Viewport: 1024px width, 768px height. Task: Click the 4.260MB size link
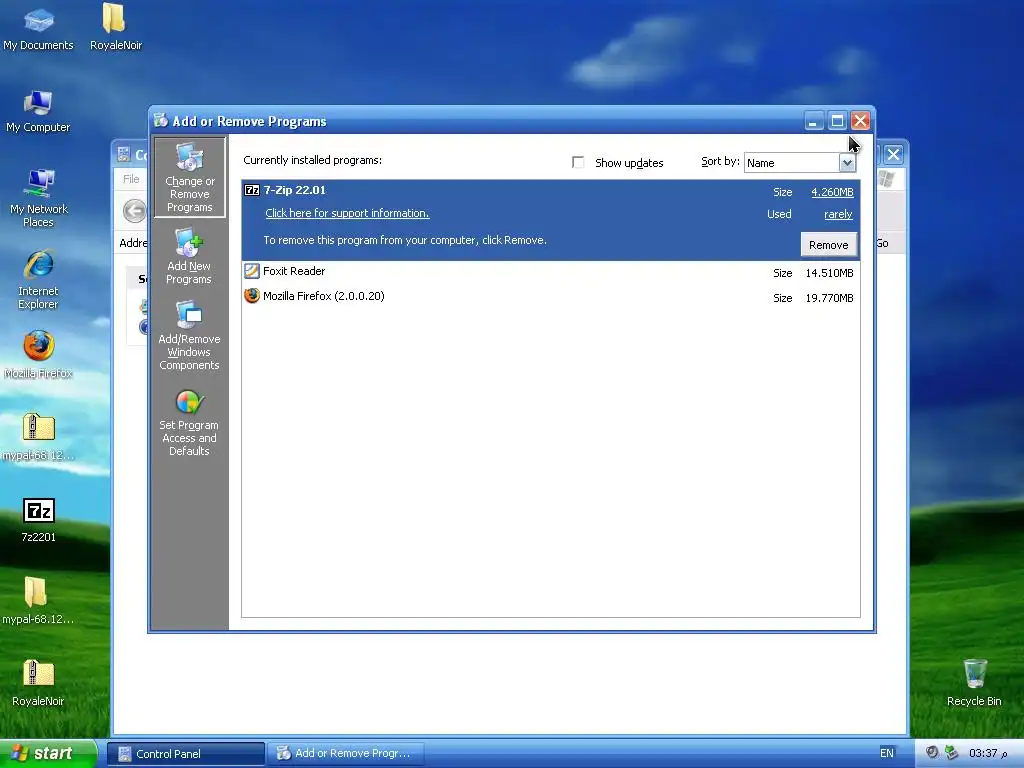pos(832,192)
